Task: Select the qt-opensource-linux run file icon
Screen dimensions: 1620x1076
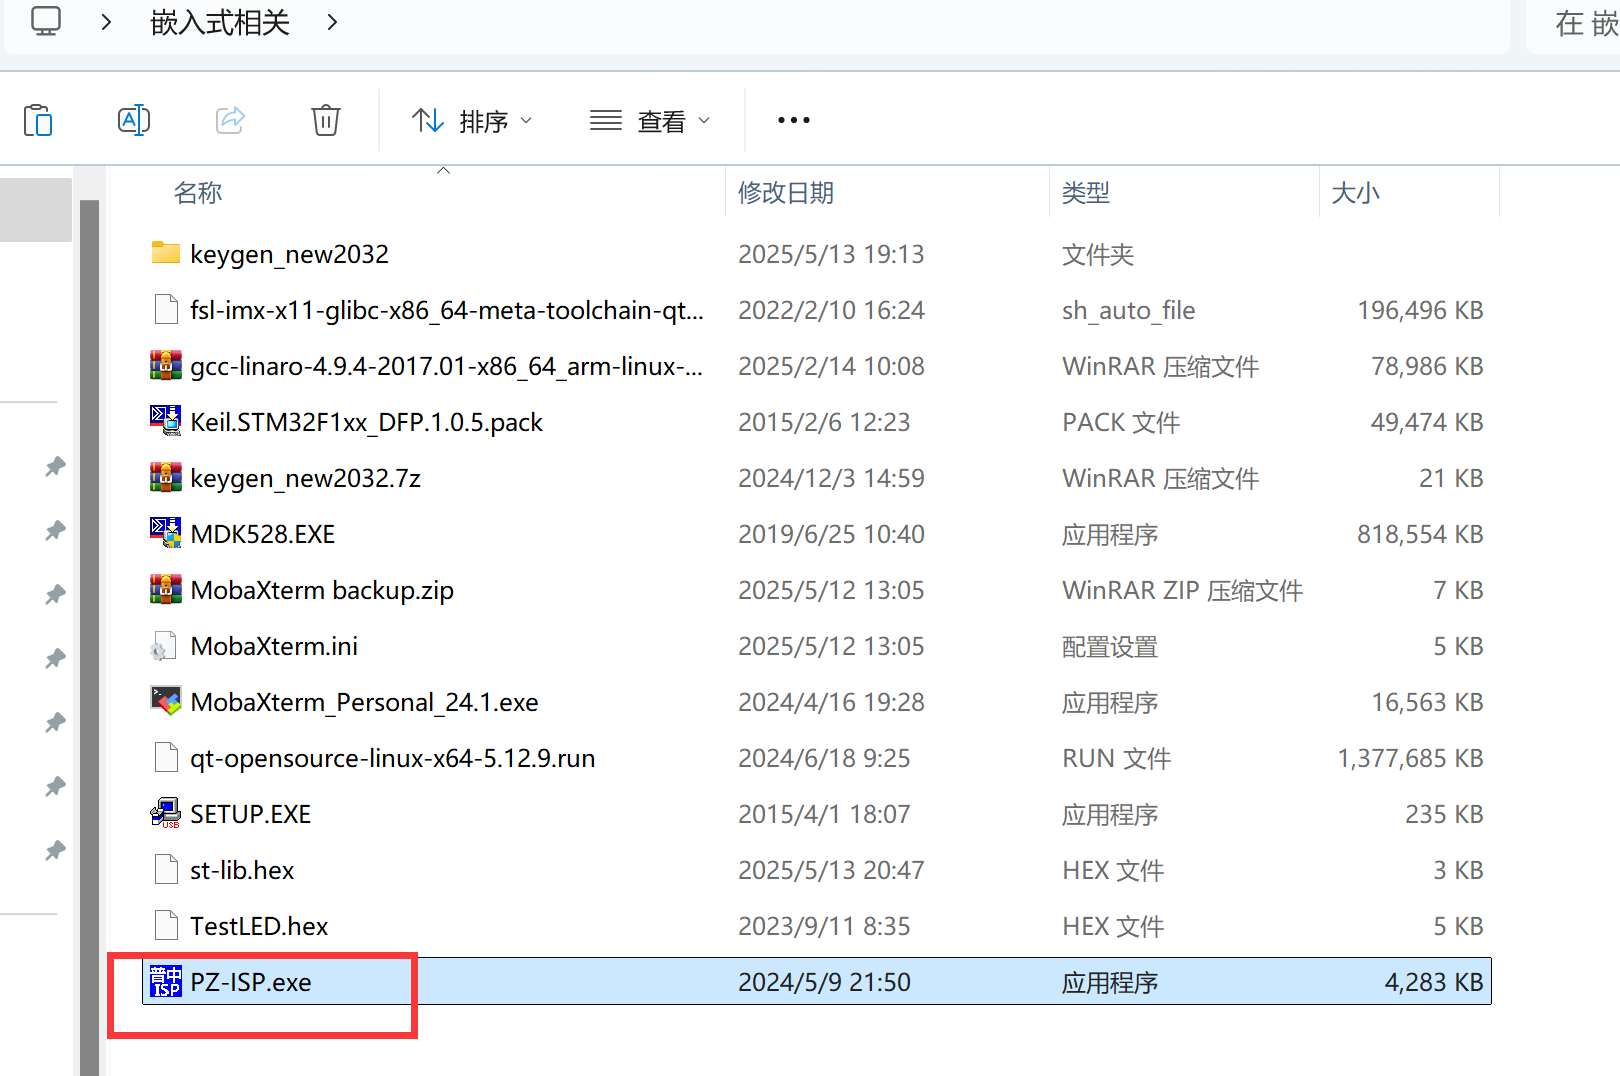Action: [166, 758]
